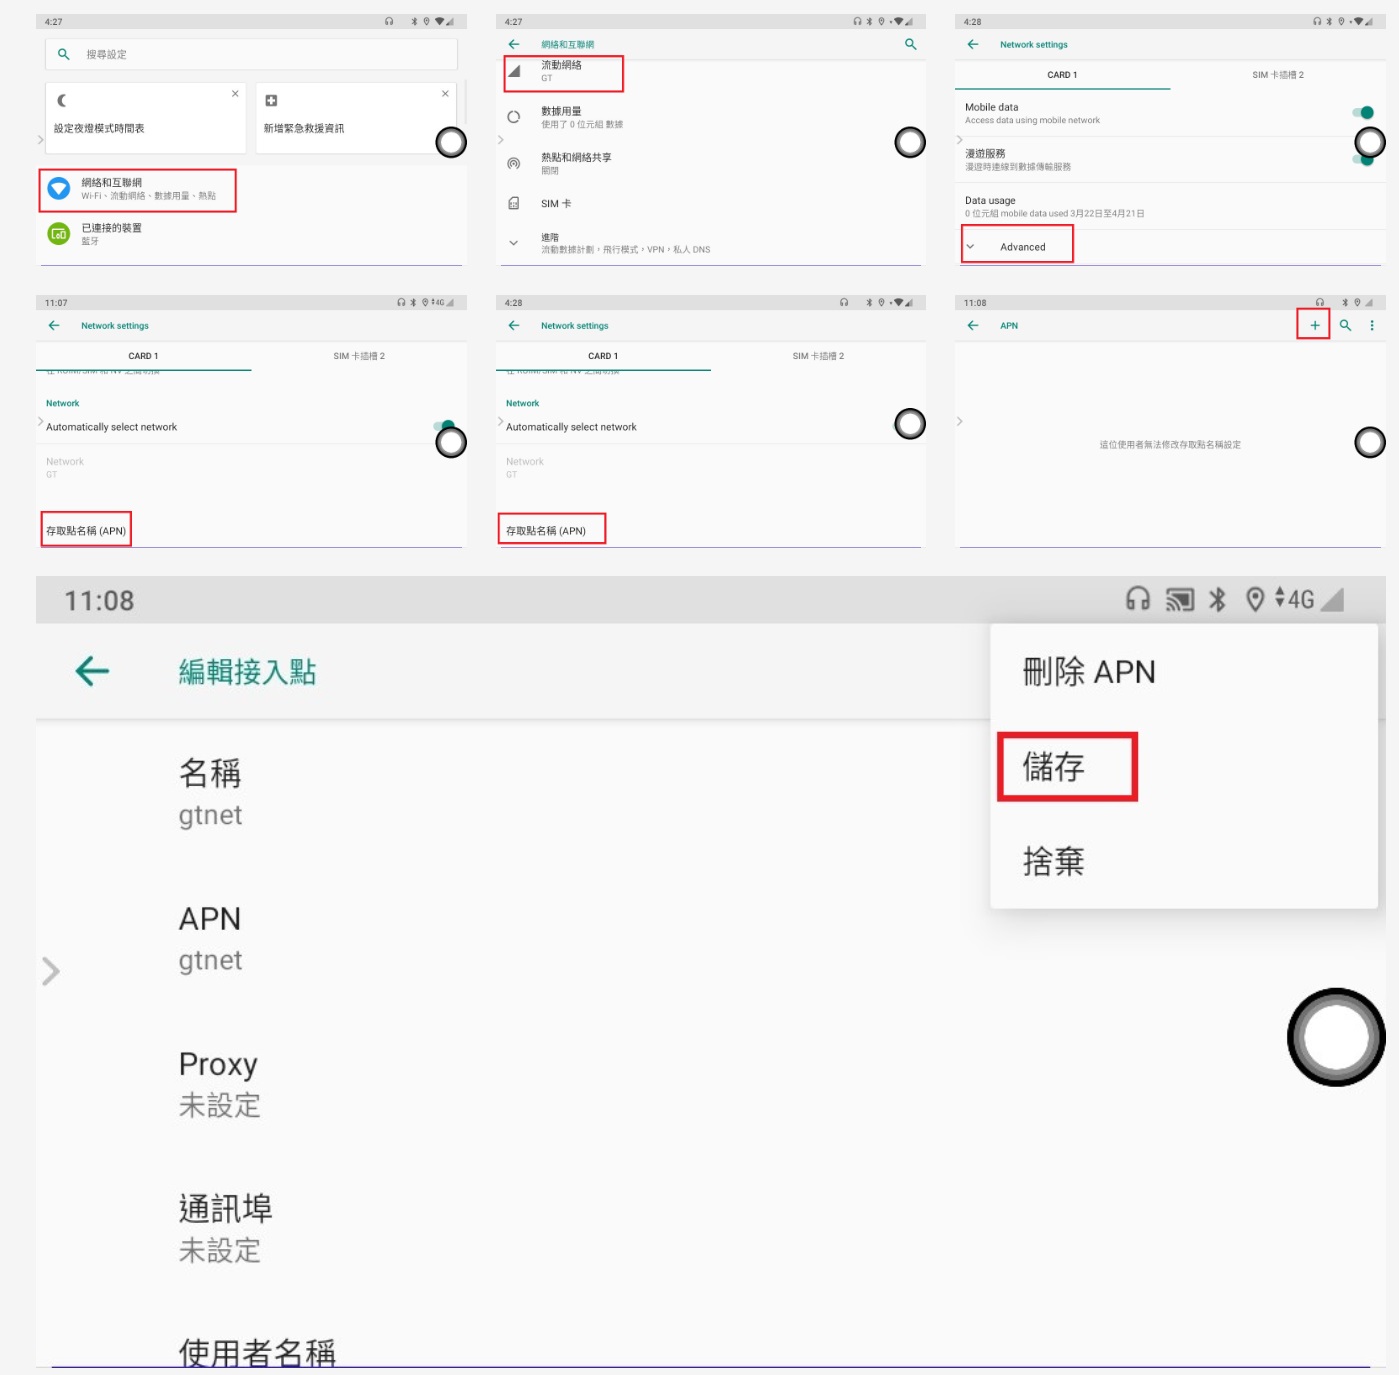Open the Data usage entry
The height and width of the screenshot is (1375, 1399).
1170,206
